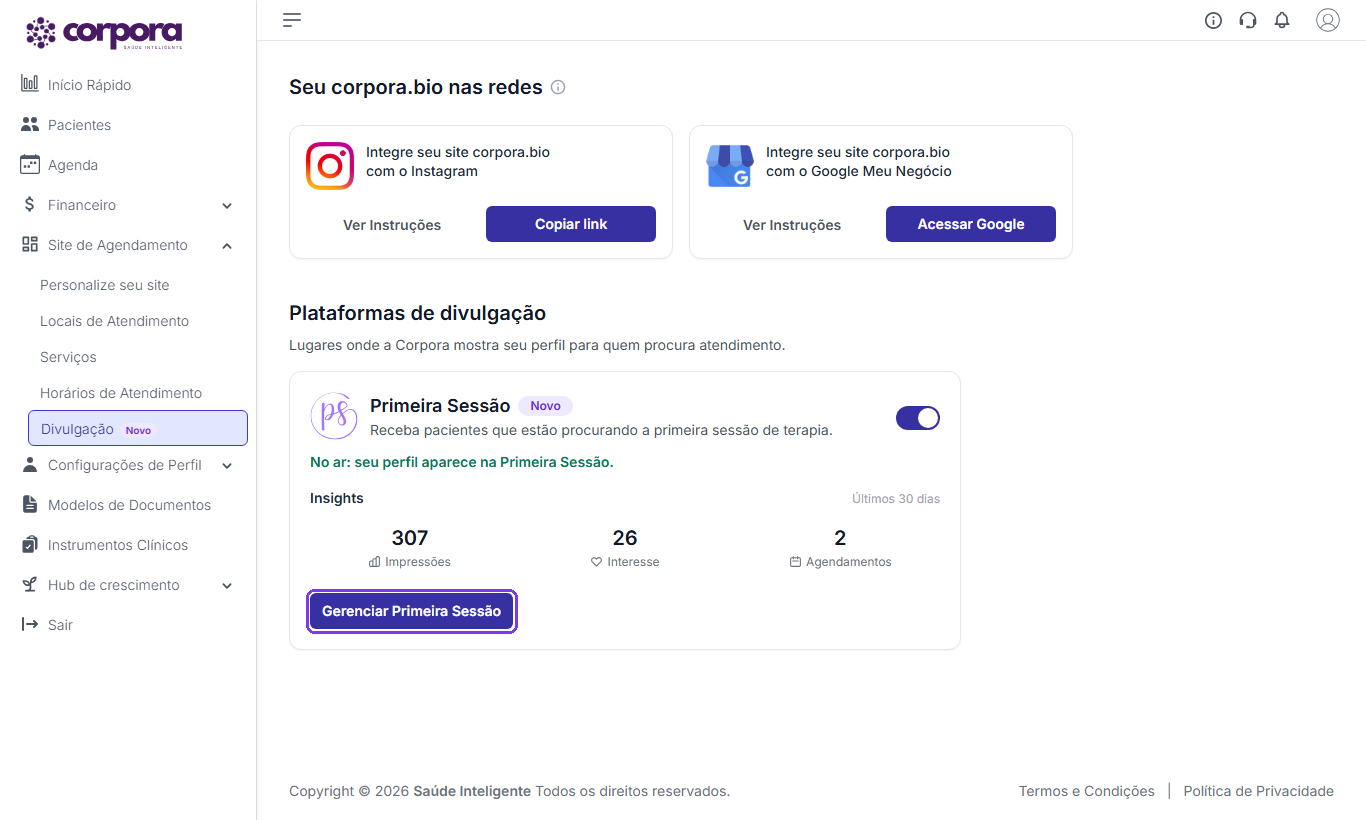Click Gerenciar Primeira Sessão button
This screenshot has height=820, width=1366.
411,611
